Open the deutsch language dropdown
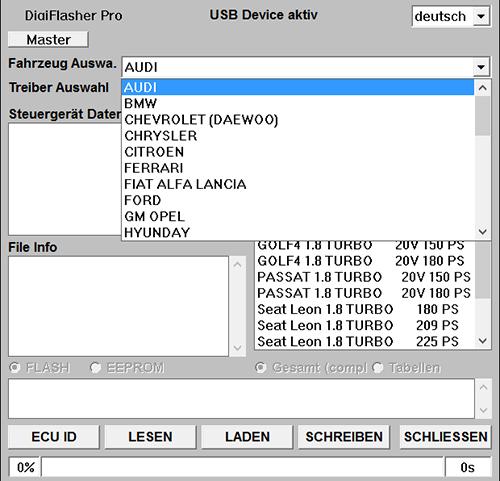 point(481,16)
